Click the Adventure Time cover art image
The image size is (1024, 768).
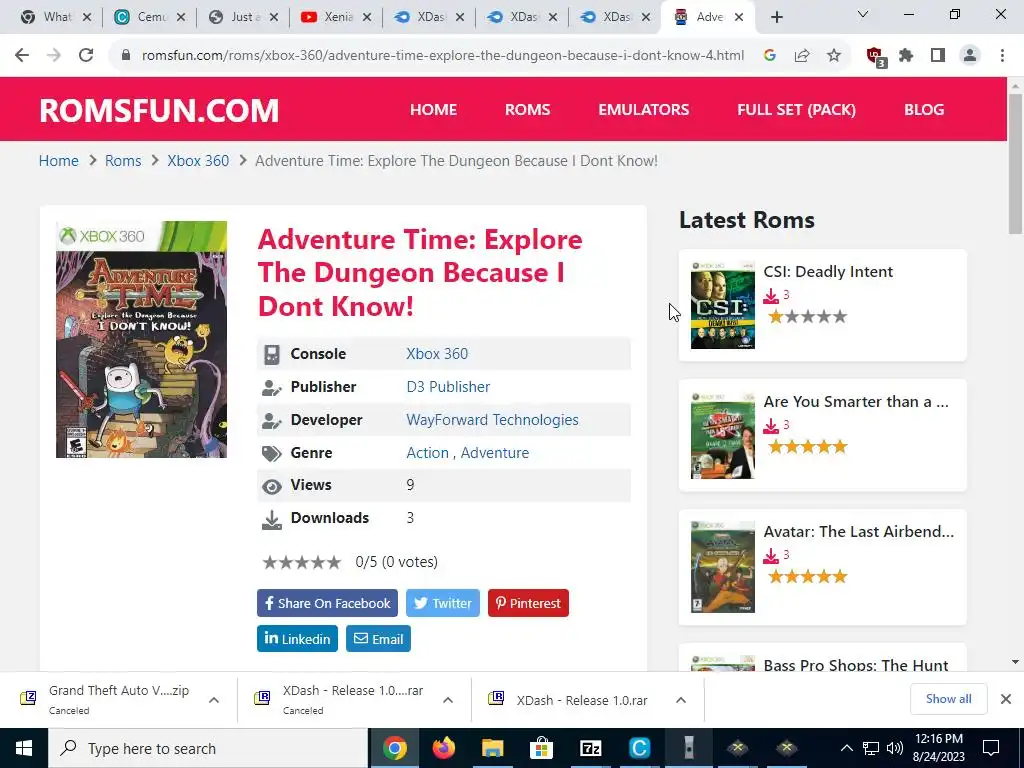pyautogui.click(x=142, y=340)
